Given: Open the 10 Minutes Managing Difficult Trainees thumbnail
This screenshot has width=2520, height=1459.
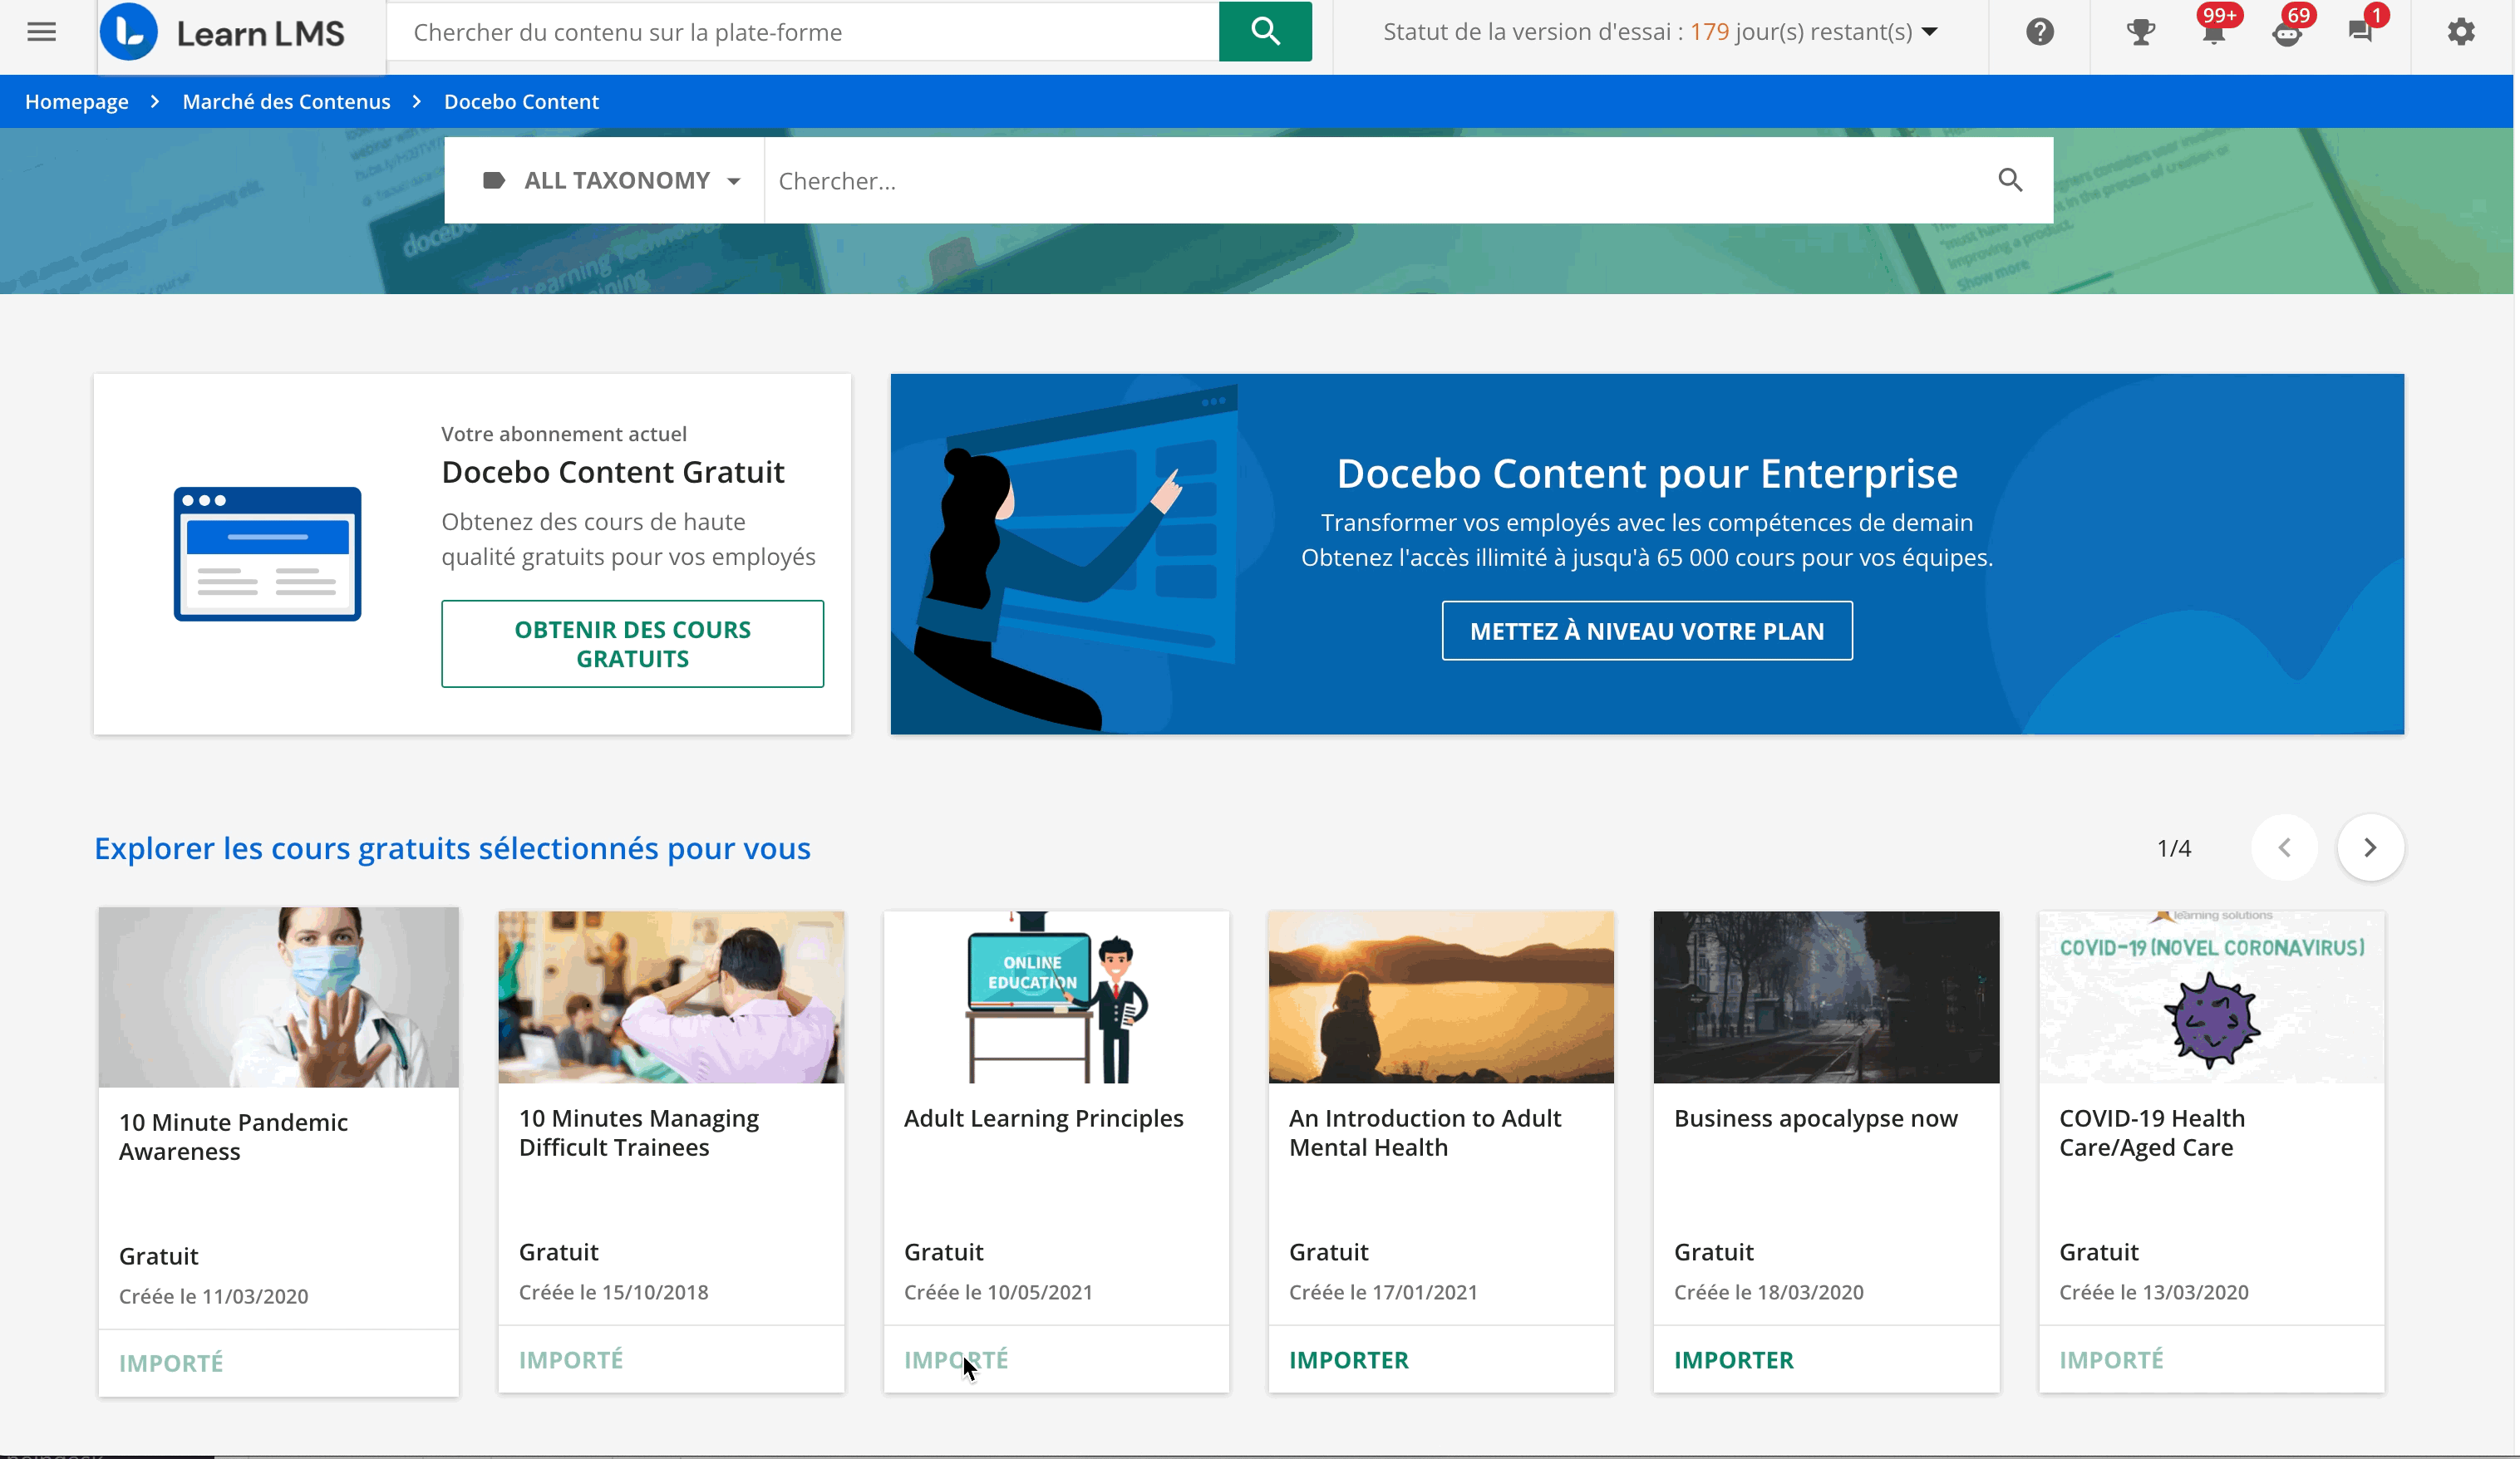Looking at the screenshot, I should (x=671, y=998).
